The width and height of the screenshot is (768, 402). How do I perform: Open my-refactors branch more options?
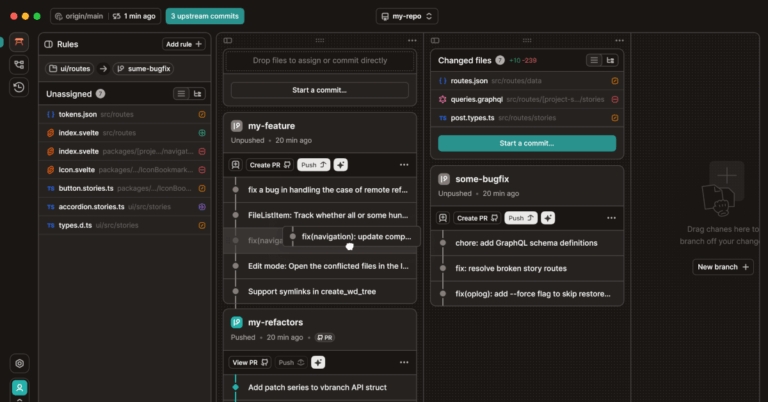(404, 362)
